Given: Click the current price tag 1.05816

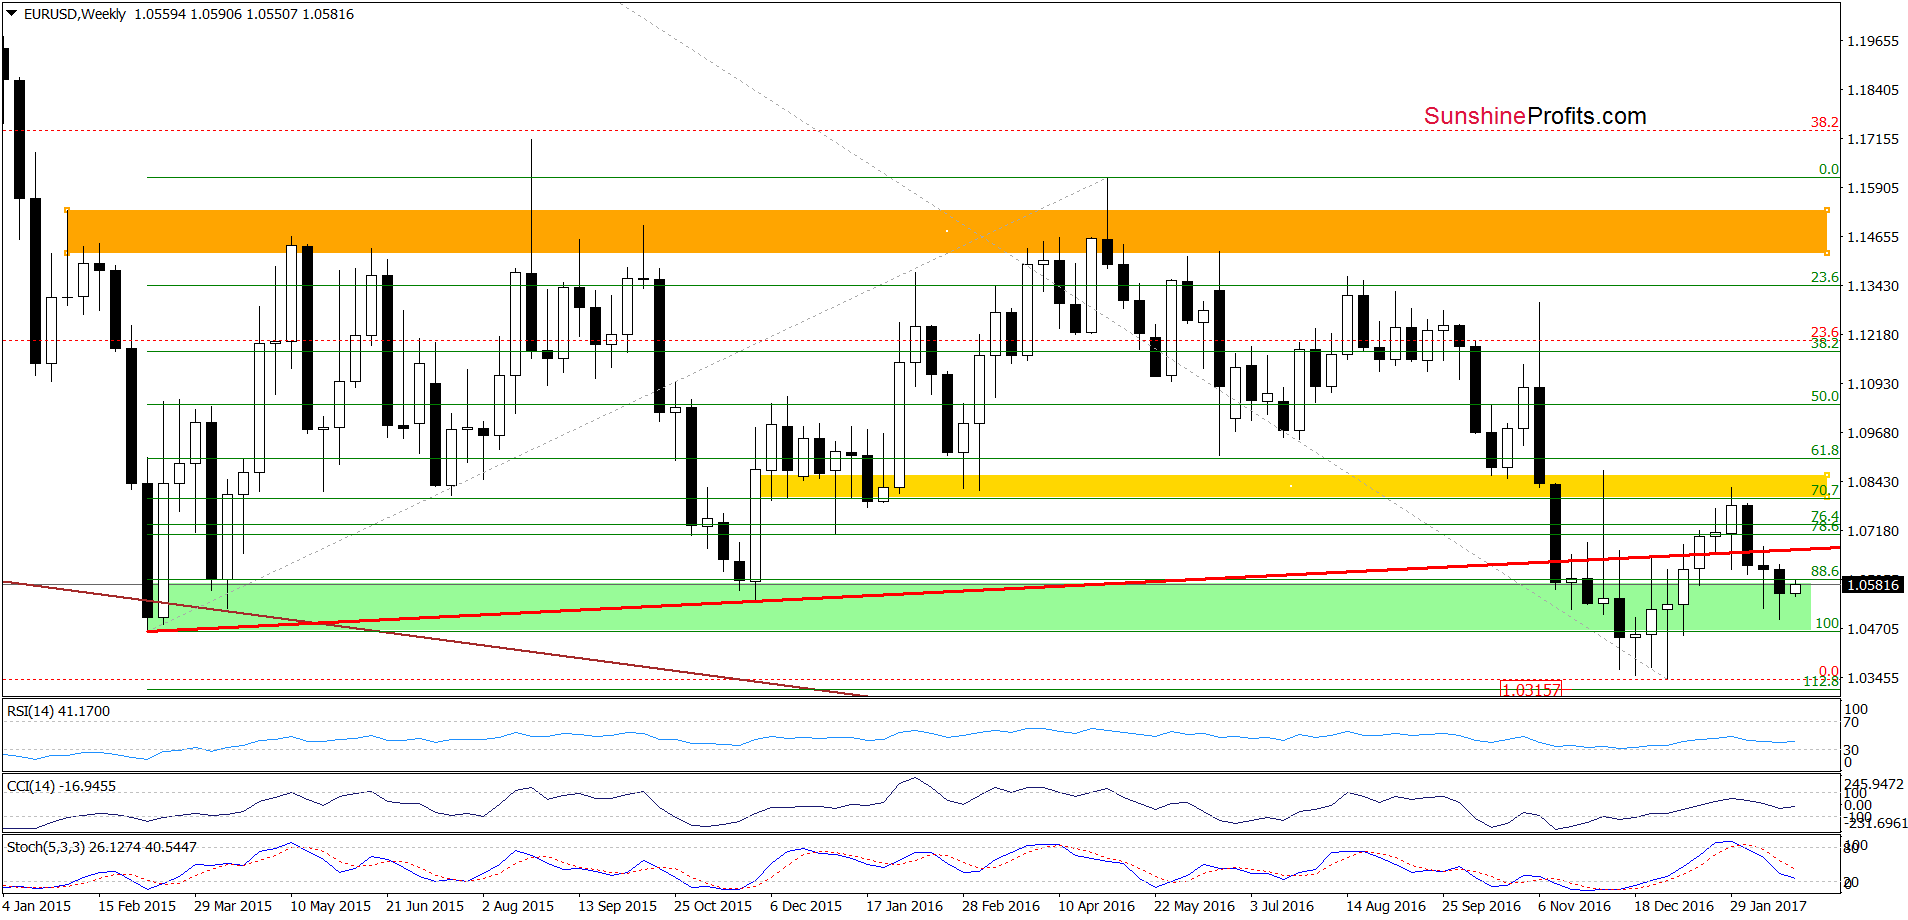Looking at the screenshot, I should [1871, 585].
